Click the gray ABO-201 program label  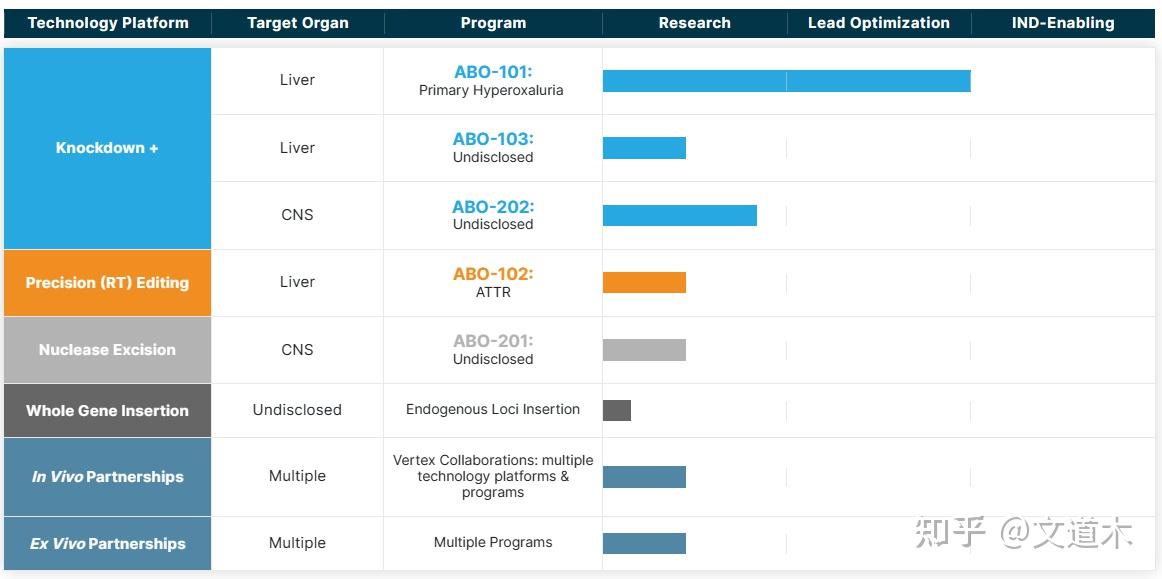coord(493,342)
